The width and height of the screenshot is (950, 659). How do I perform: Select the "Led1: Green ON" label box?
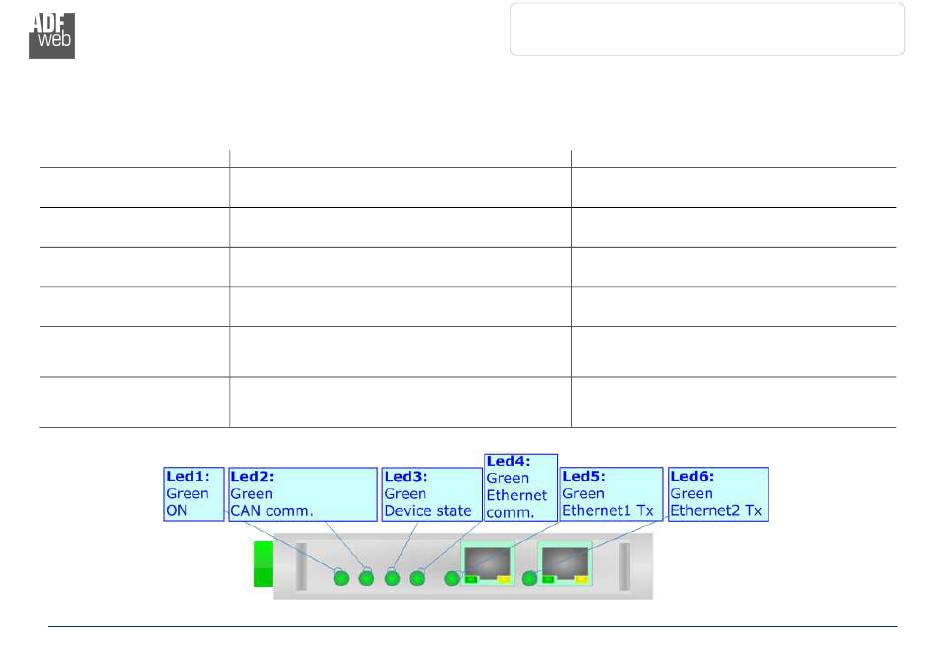click(x=194, y=494)
